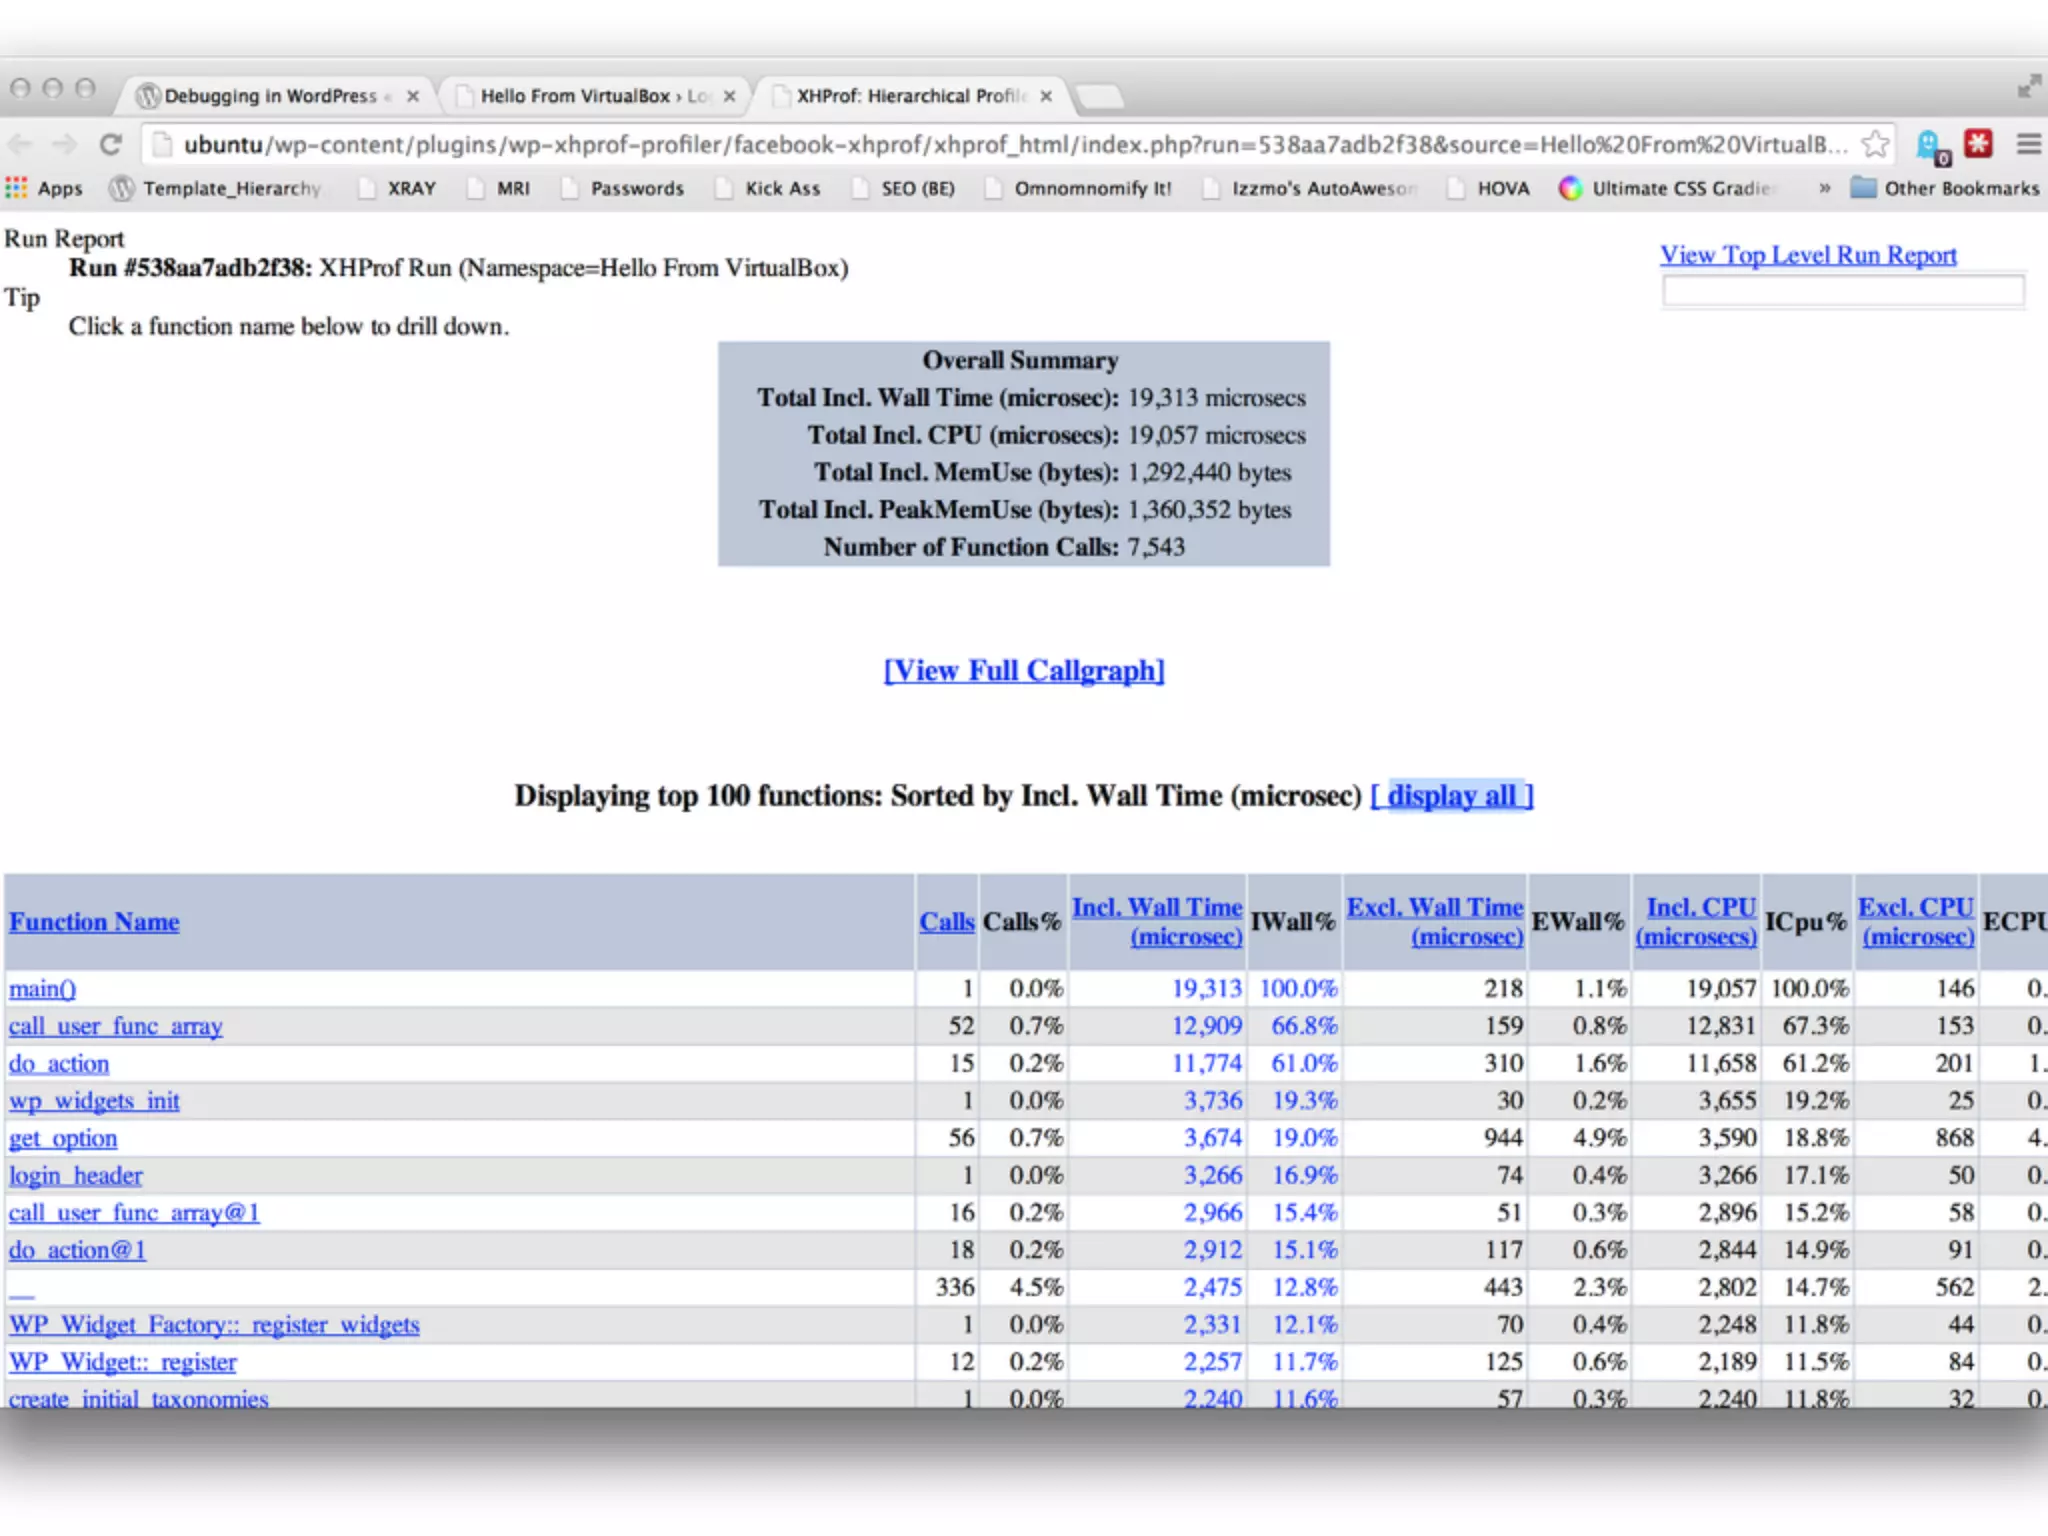Open the Apps grid shortcut
This screenshot has width=2048, height=1536.
45,188
